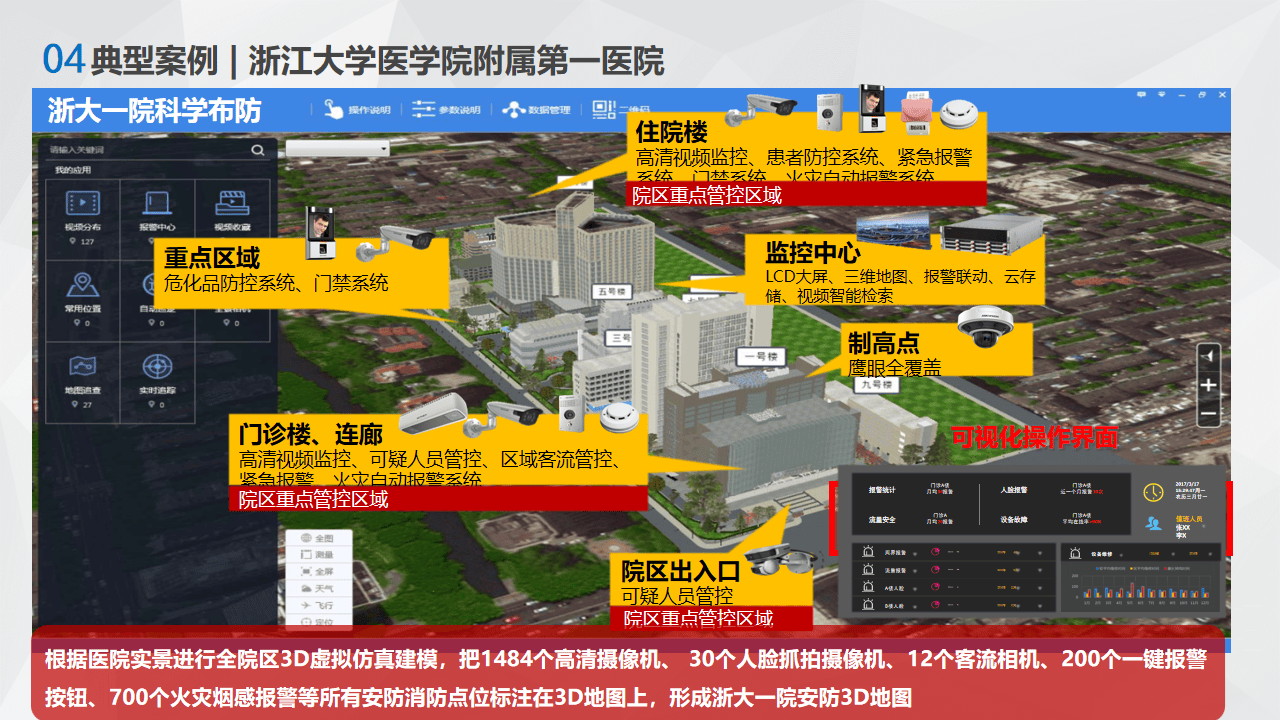Zoom in with the plus map button
1280x720 pixels.
pyautogui.click(x=1209, y=385)
